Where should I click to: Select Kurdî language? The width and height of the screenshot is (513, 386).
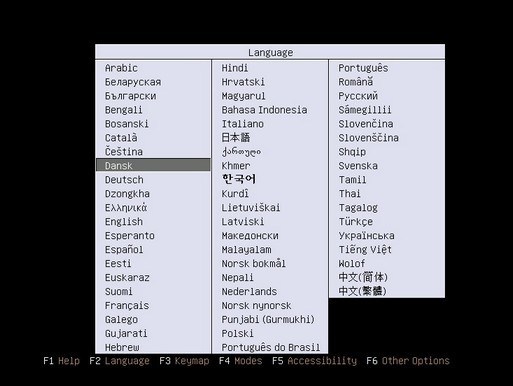point(235,194)
